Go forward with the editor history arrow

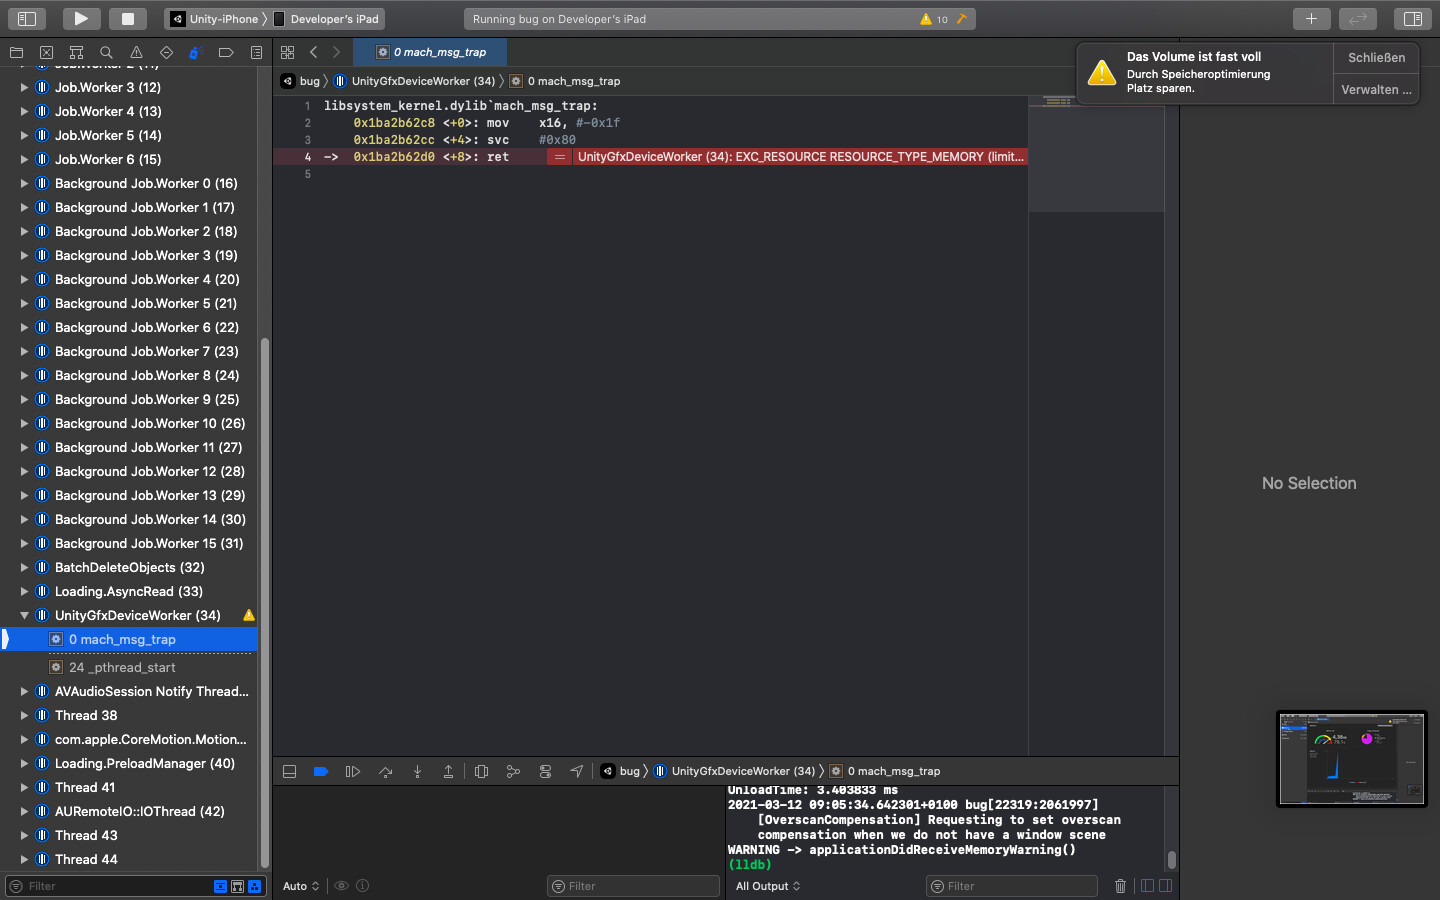tap(336, 52)
